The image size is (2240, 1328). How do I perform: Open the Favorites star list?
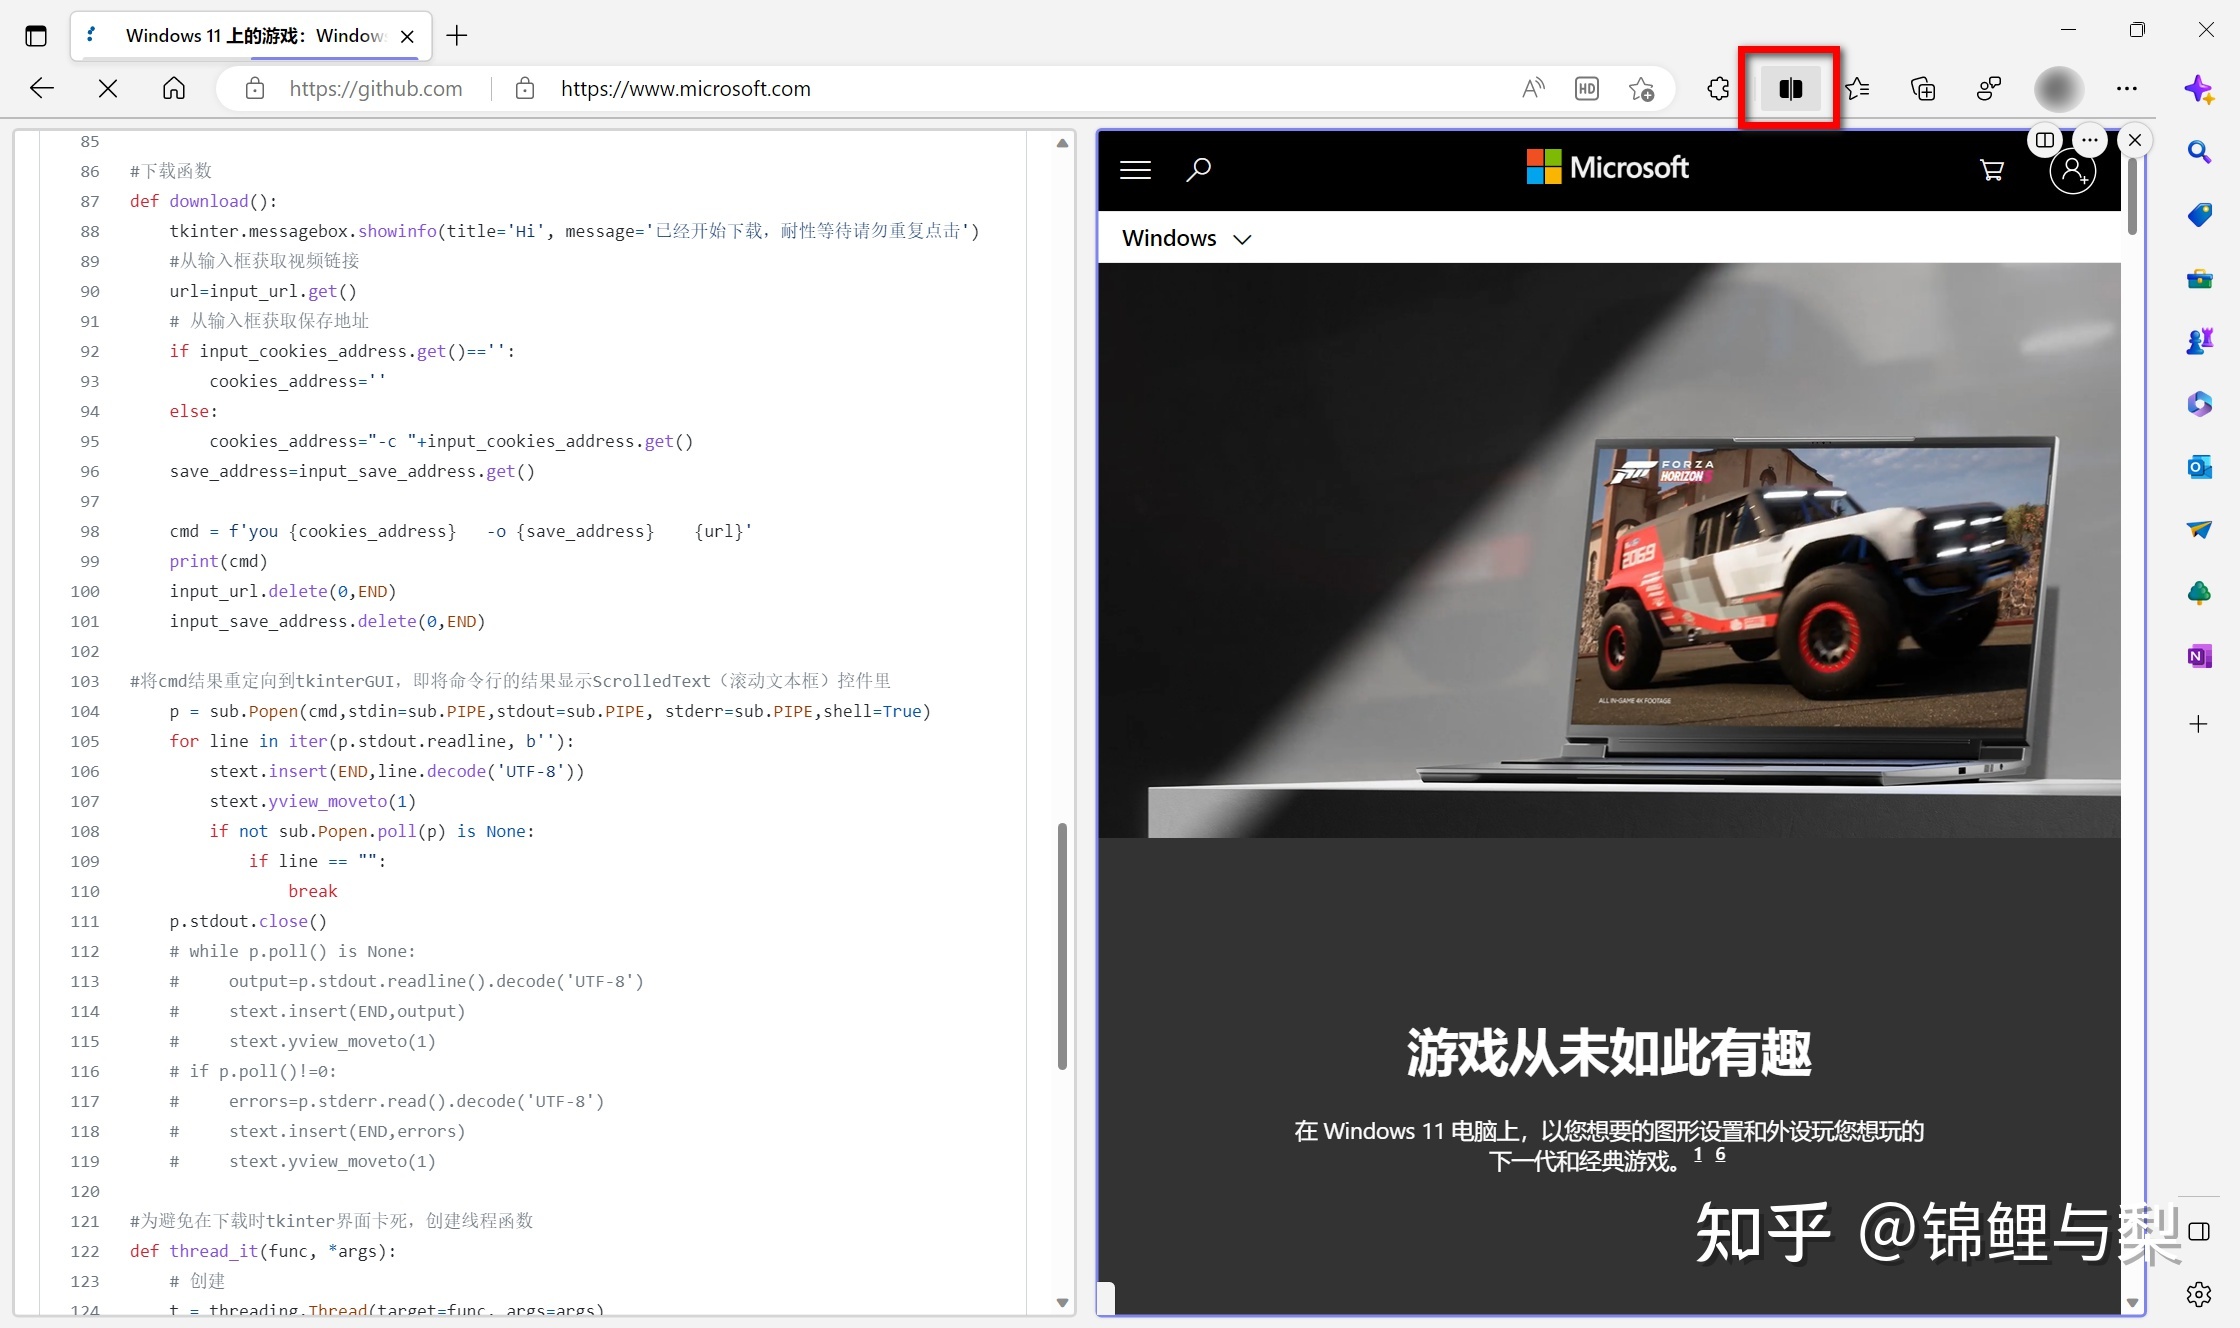tap(1857, 89)
